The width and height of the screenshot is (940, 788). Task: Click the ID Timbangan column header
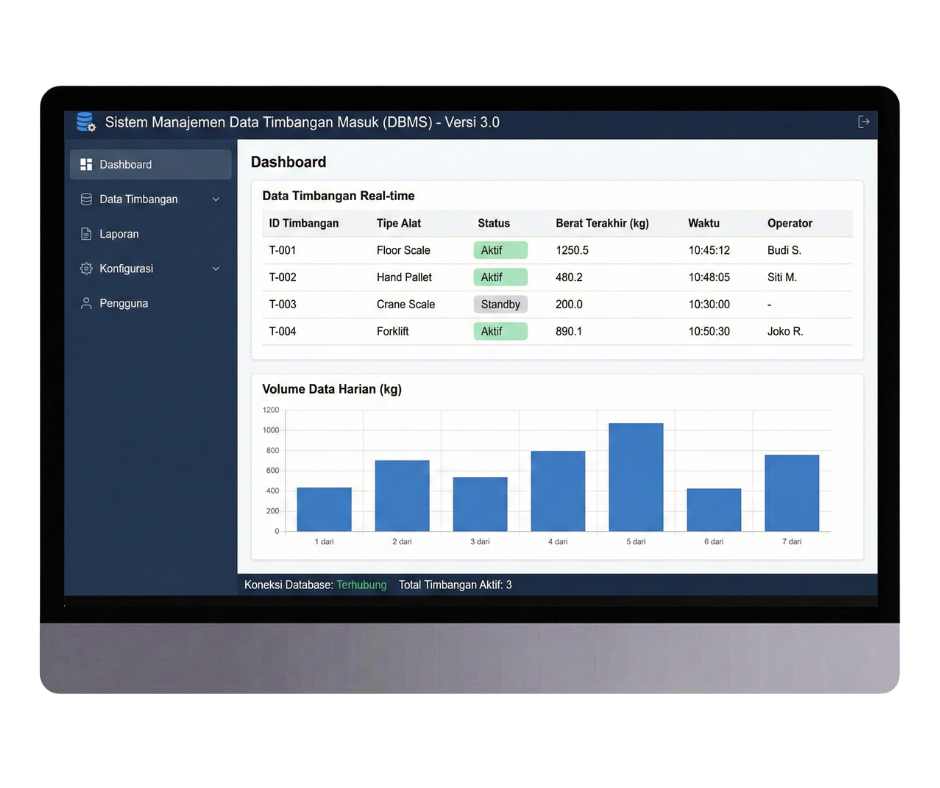coord(304,223)
